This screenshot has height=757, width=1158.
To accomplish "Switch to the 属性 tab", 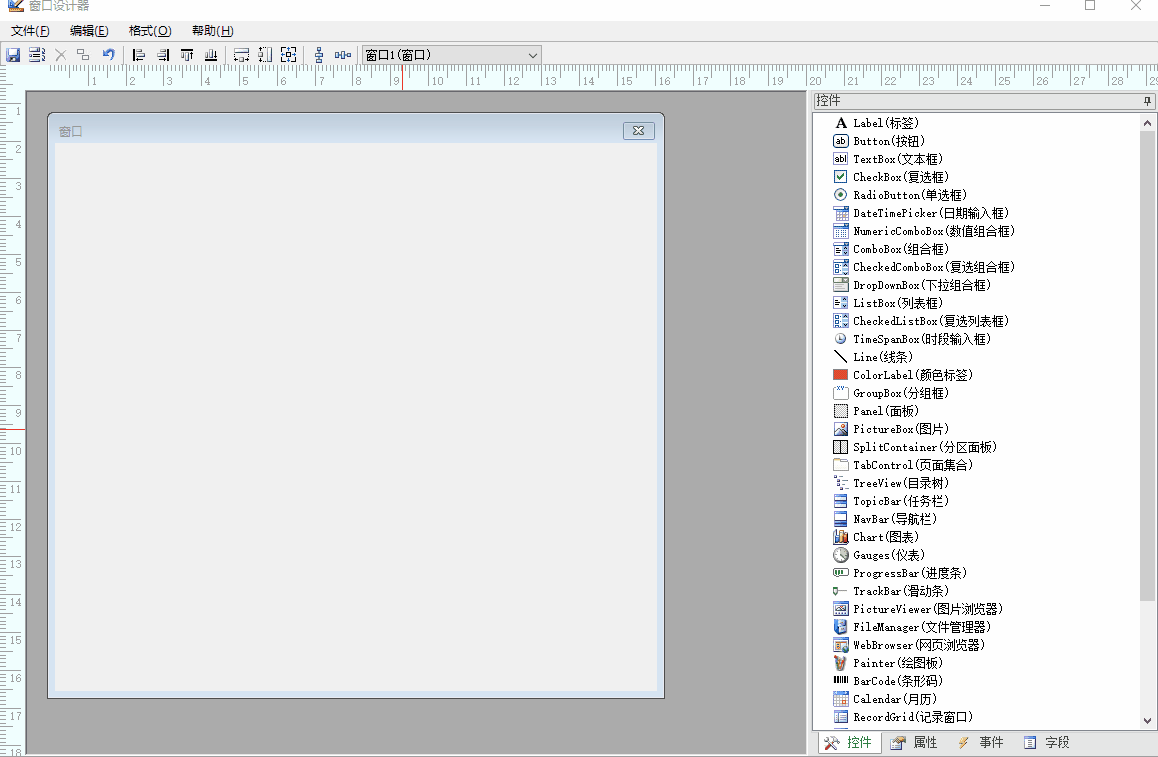I will click(914, 742).
